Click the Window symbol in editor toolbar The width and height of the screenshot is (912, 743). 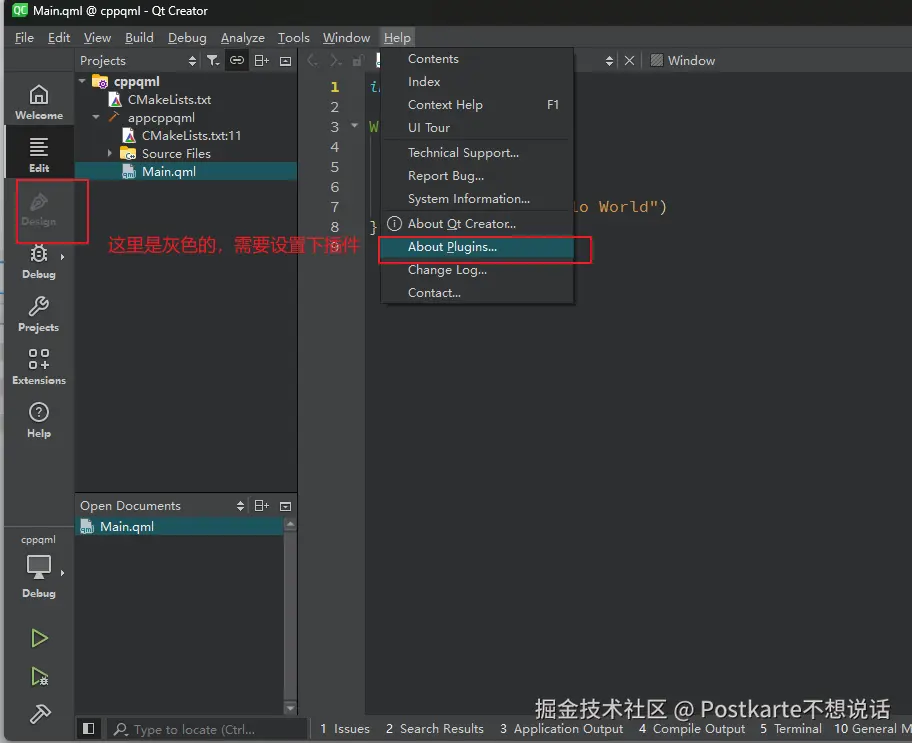[683, 61]
